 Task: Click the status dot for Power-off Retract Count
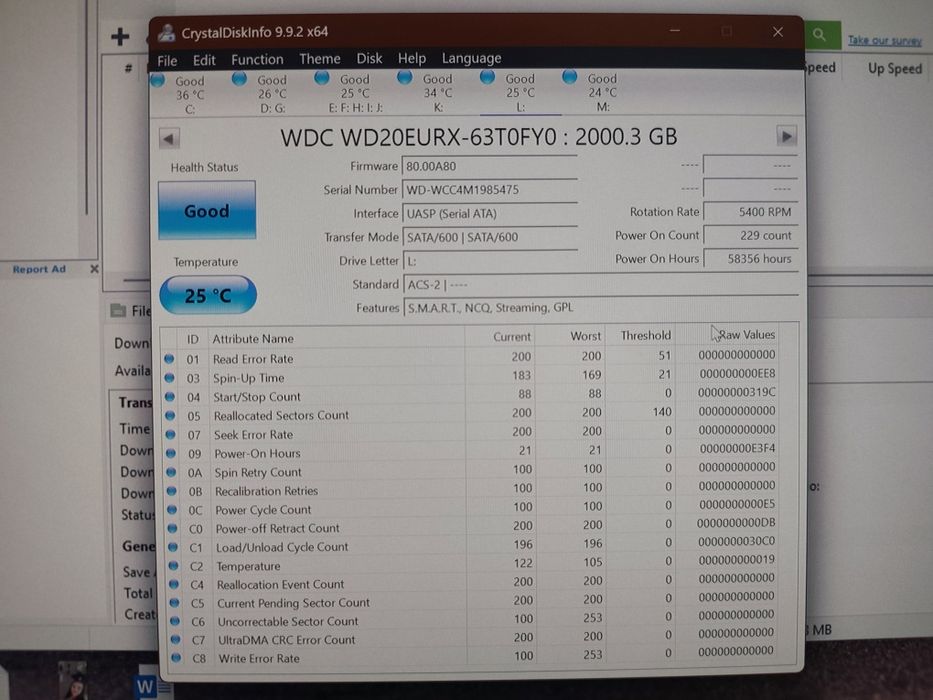coord(173,529)
